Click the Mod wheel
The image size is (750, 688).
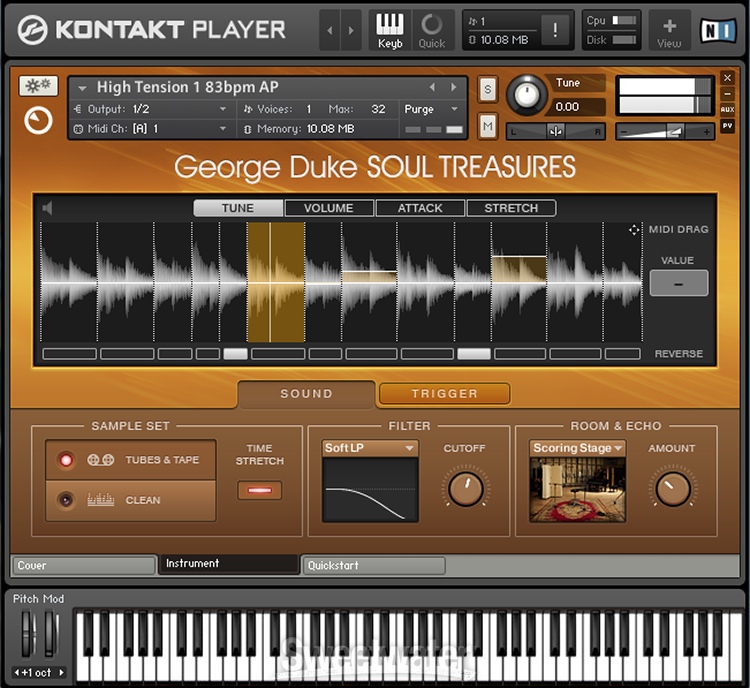click(51, 633)
